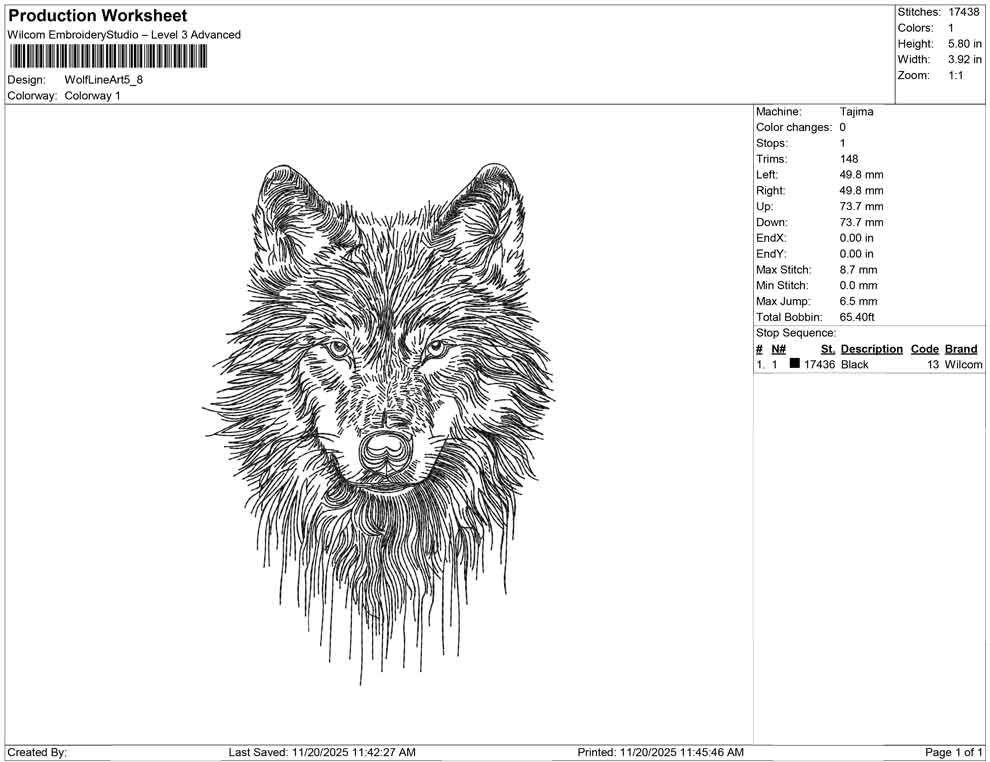Screen dimensions: 990x762
Task: Select the Last Saved timestamp
Action: [320, 752]
